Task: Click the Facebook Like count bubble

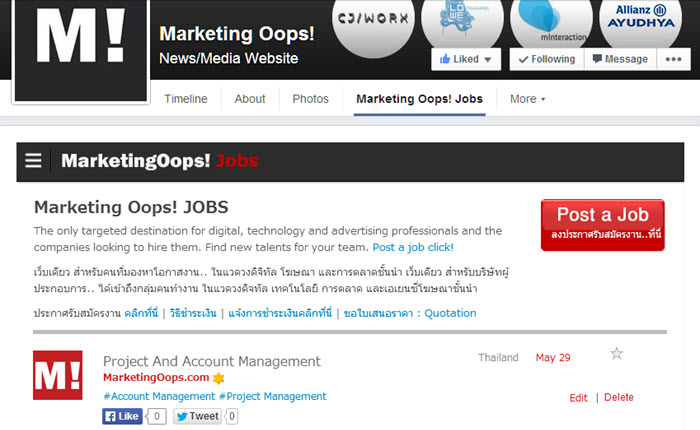Action: click(156, 416)
